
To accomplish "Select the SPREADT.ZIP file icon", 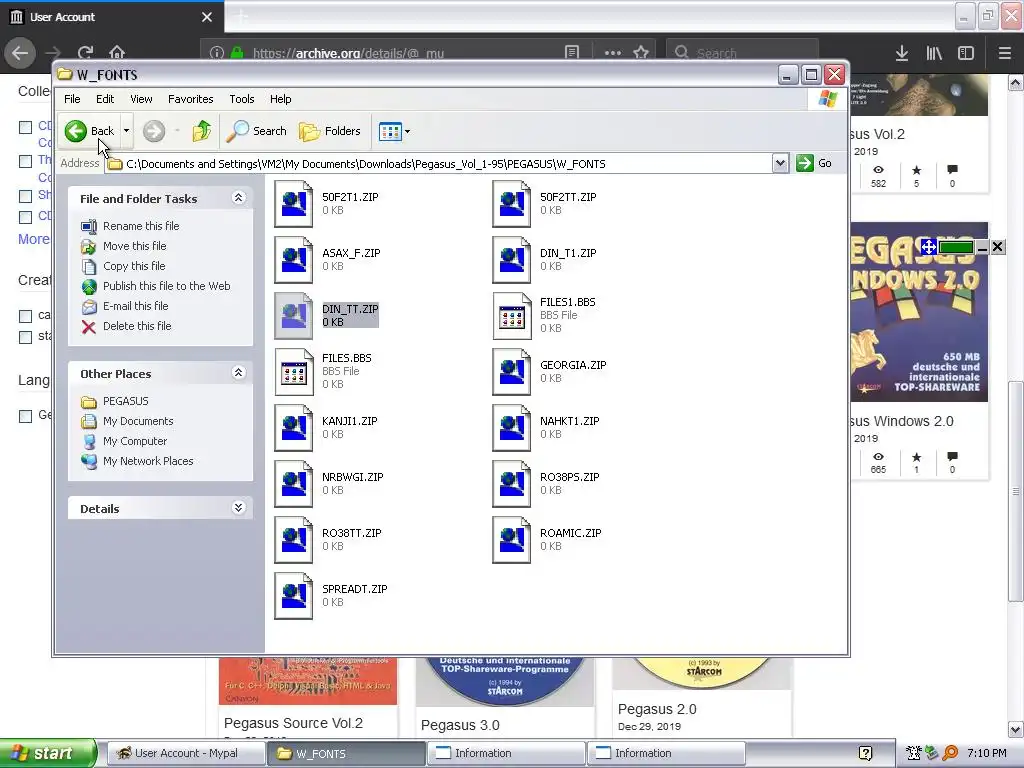I will tap(293, 597).
